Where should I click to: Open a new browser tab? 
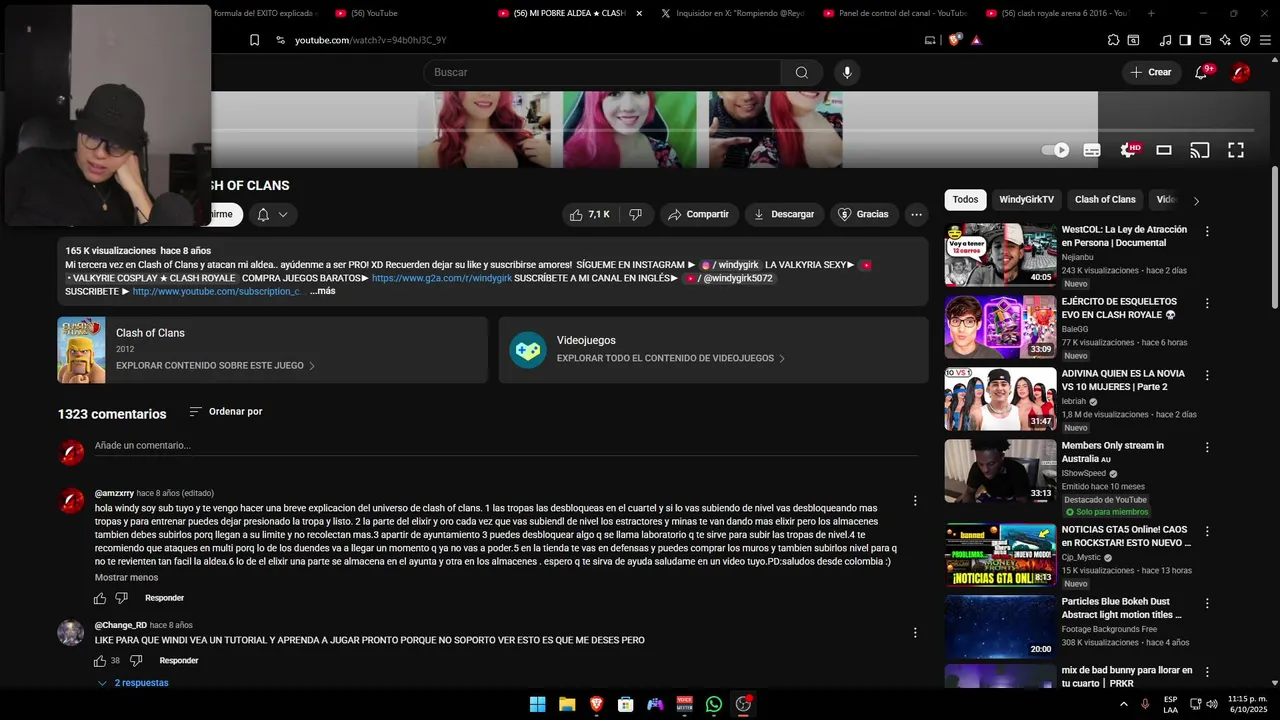pyautogui.click(x=1151, y=13)
